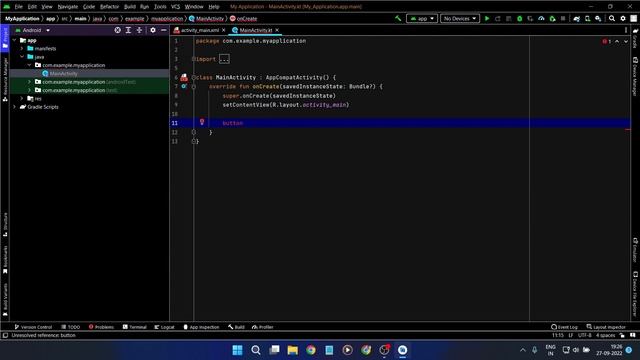Collapse the java folder
Screen dimensions: 640x360
pos(22,57)
